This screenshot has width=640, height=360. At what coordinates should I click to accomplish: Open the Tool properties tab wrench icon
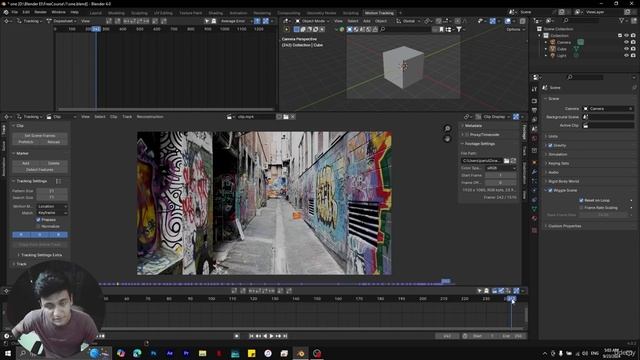click(534, 89)
